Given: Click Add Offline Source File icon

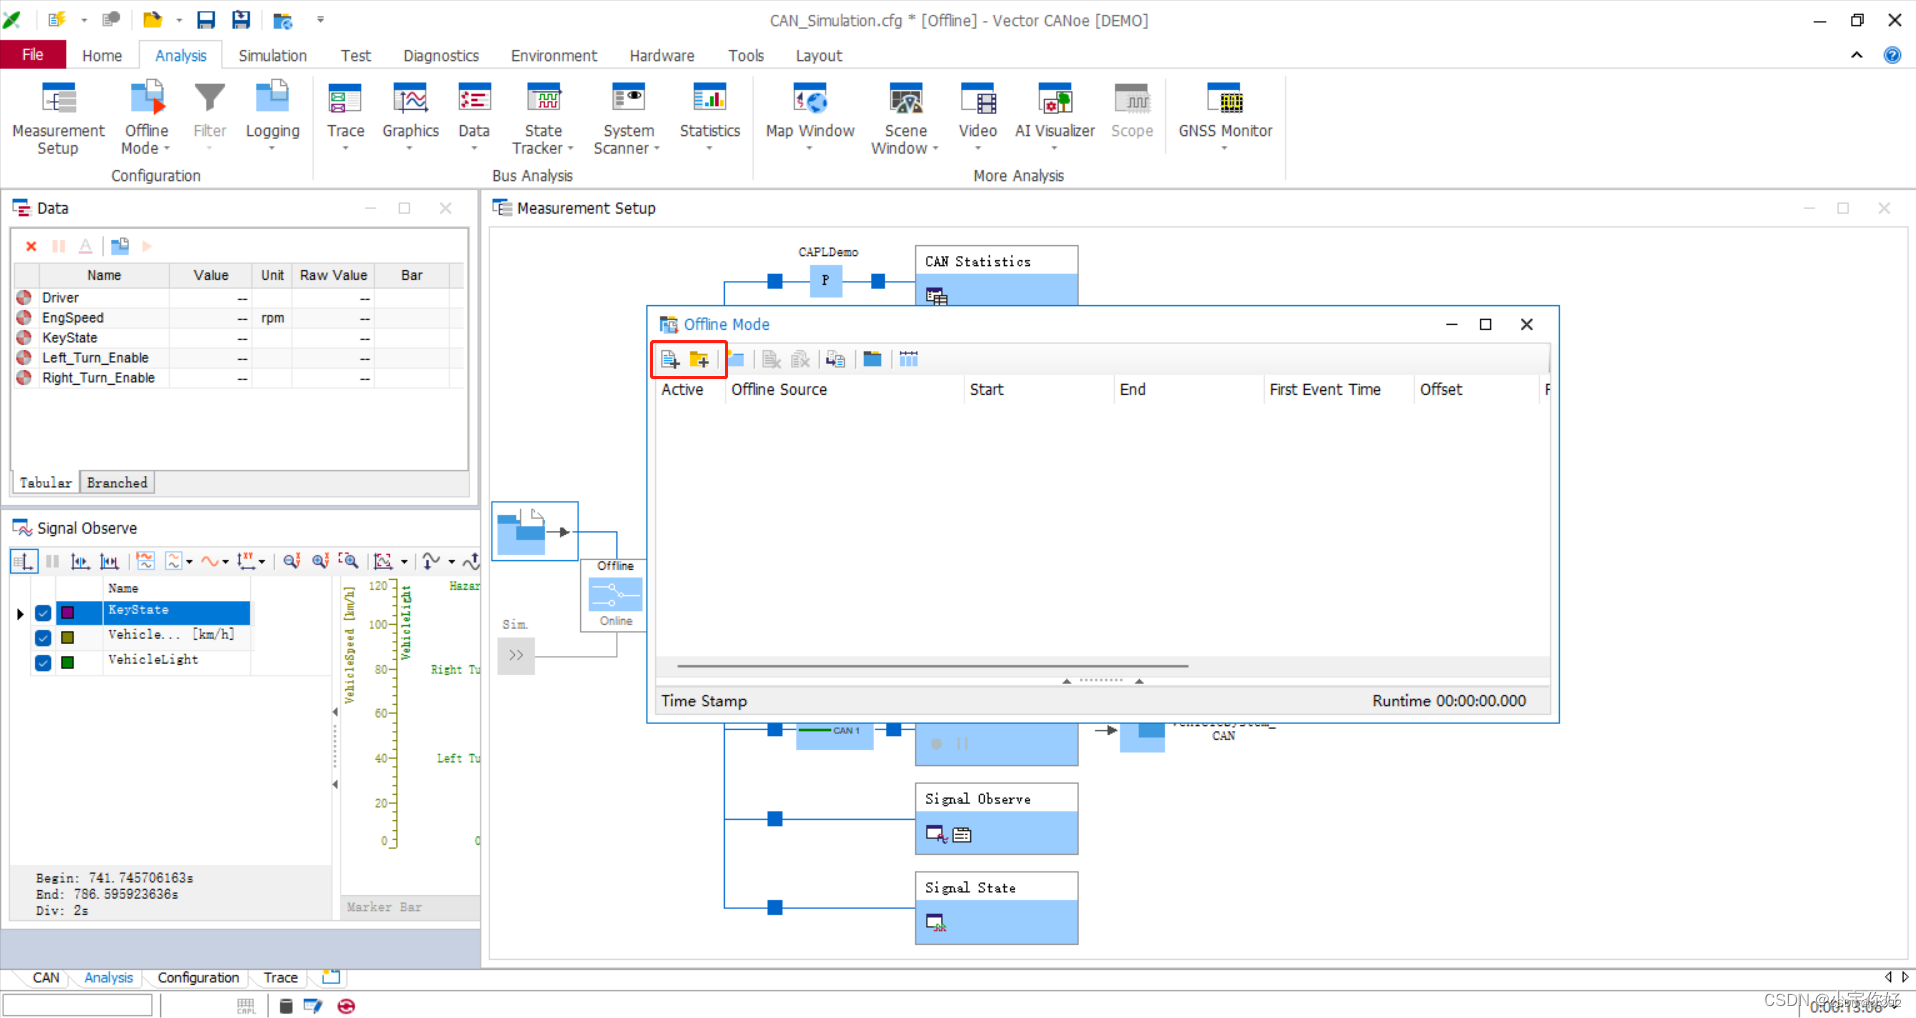Looking at the screenshot, I should coord(670,359).
